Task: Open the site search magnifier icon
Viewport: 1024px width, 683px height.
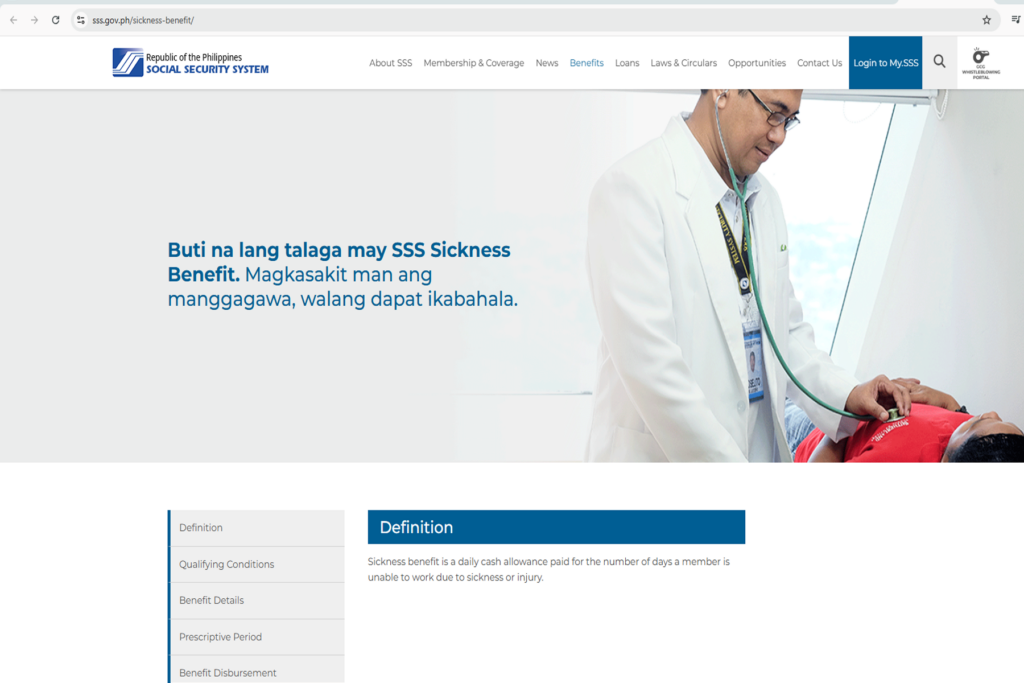Action: [939, 62]
